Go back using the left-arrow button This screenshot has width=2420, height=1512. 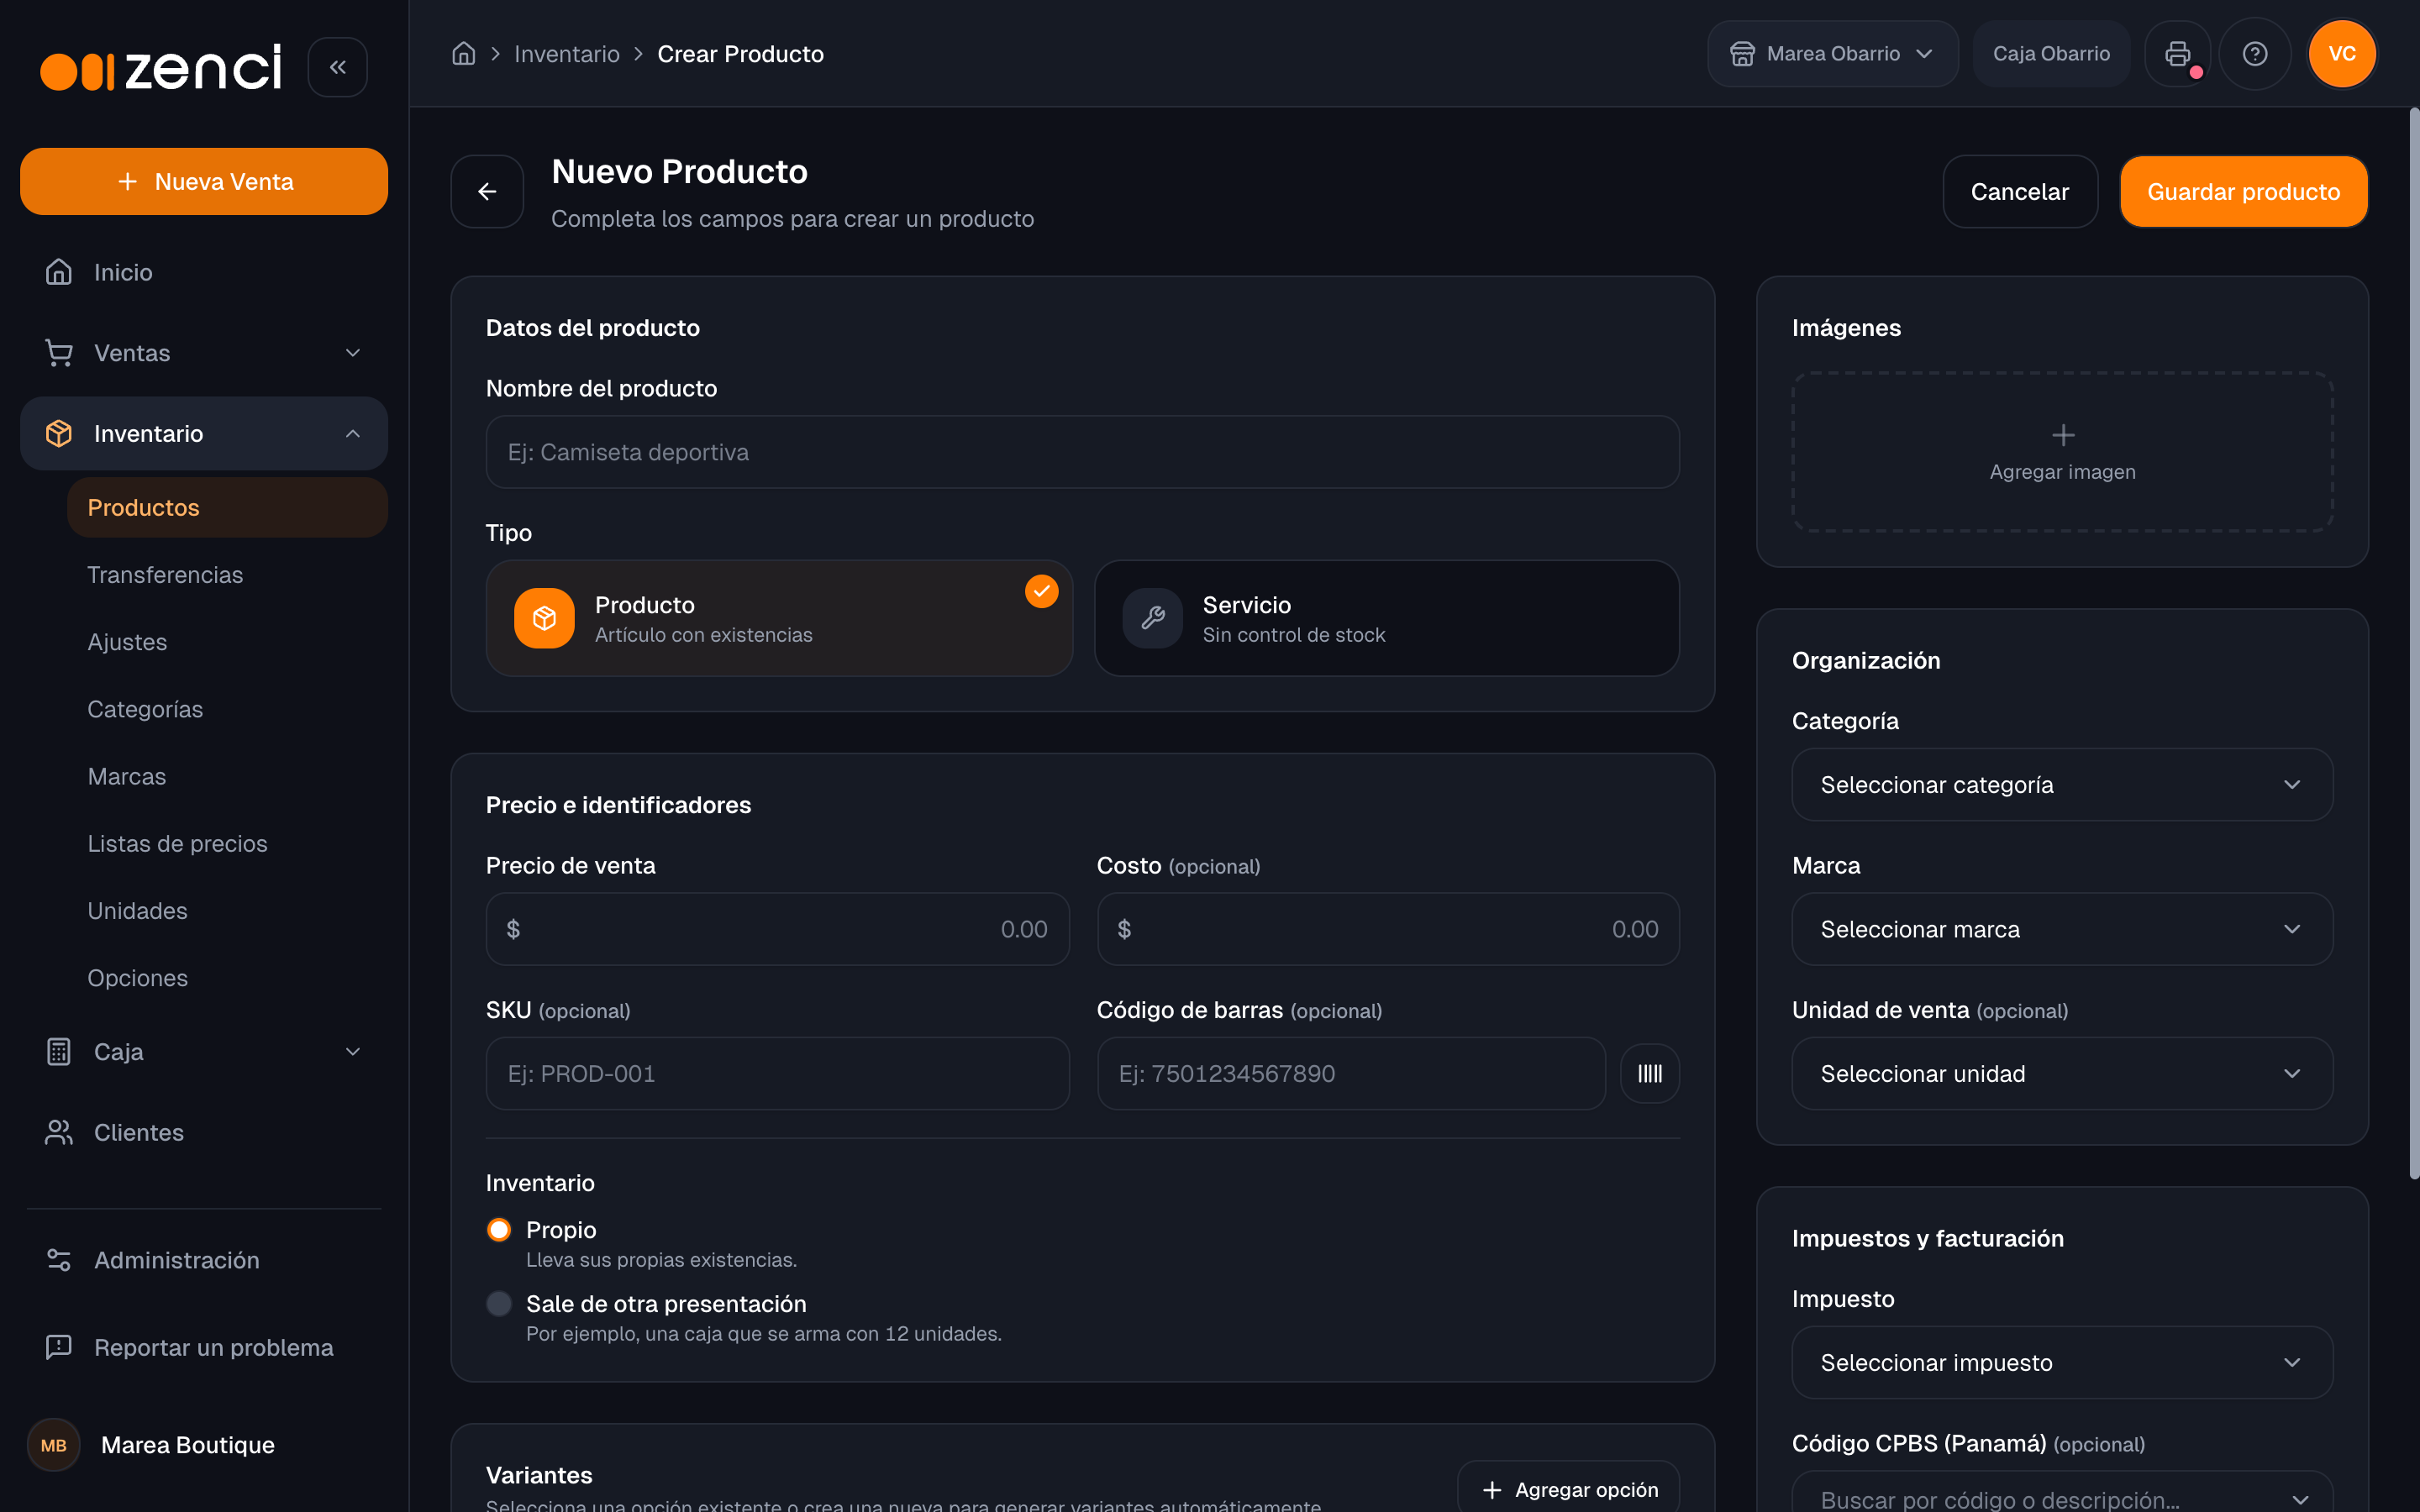[x=487, y=191]
